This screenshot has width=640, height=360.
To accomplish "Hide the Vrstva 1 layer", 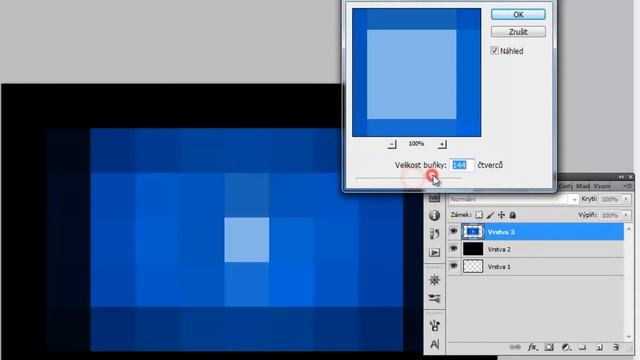I will 453,266.
